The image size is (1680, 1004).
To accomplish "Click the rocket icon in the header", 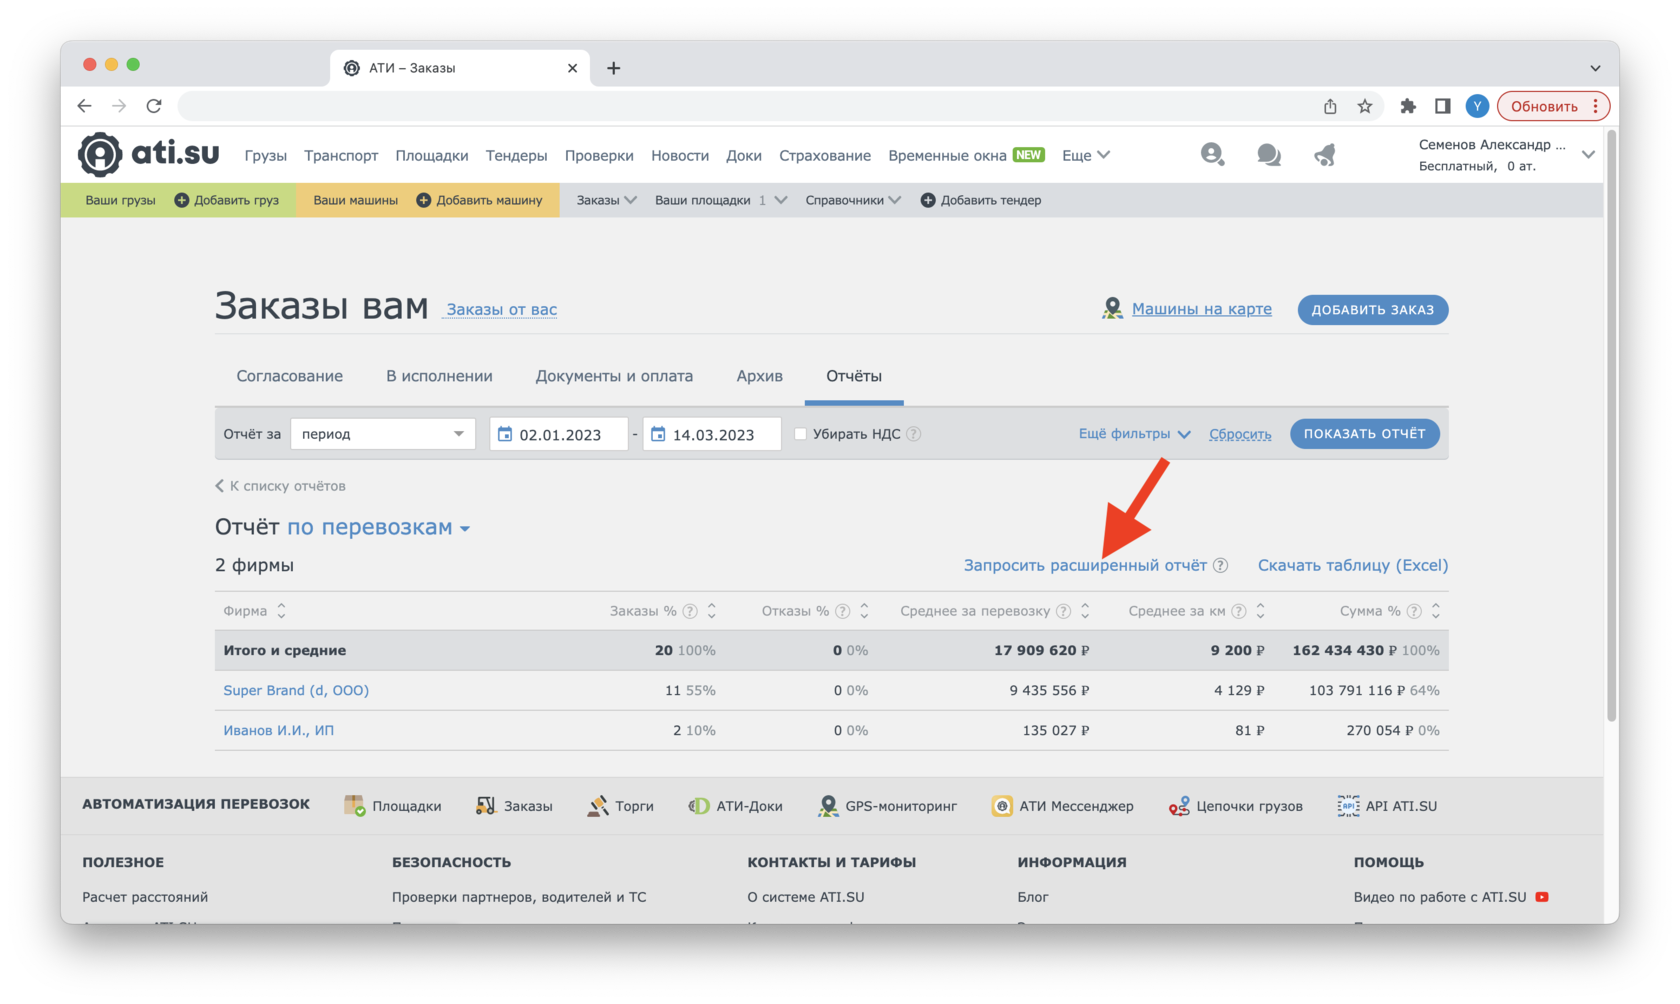I will (x=1325, y=154).
